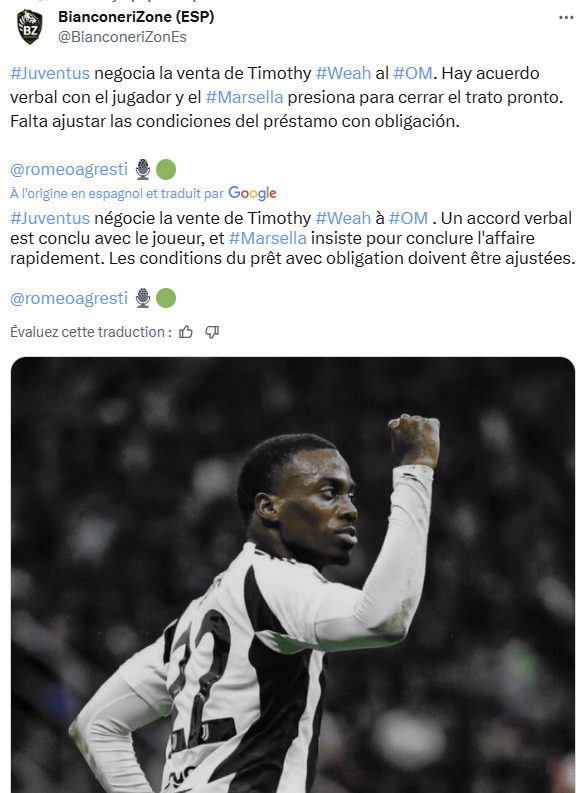Open #Weah hashtag in original Spanish text
This screenshot has height=793, width=580.
click(343, 73)
